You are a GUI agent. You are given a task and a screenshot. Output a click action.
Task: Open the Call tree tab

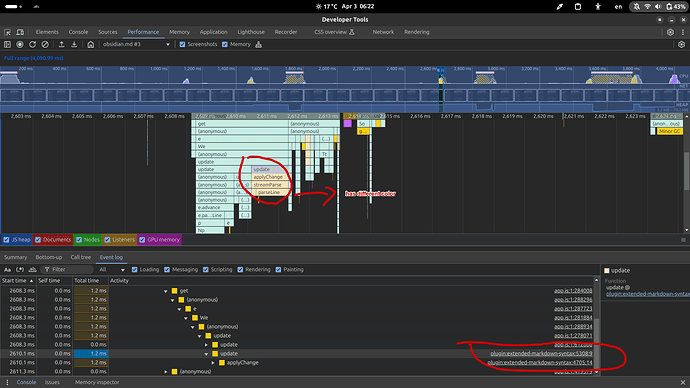click(x=81, y=257)
